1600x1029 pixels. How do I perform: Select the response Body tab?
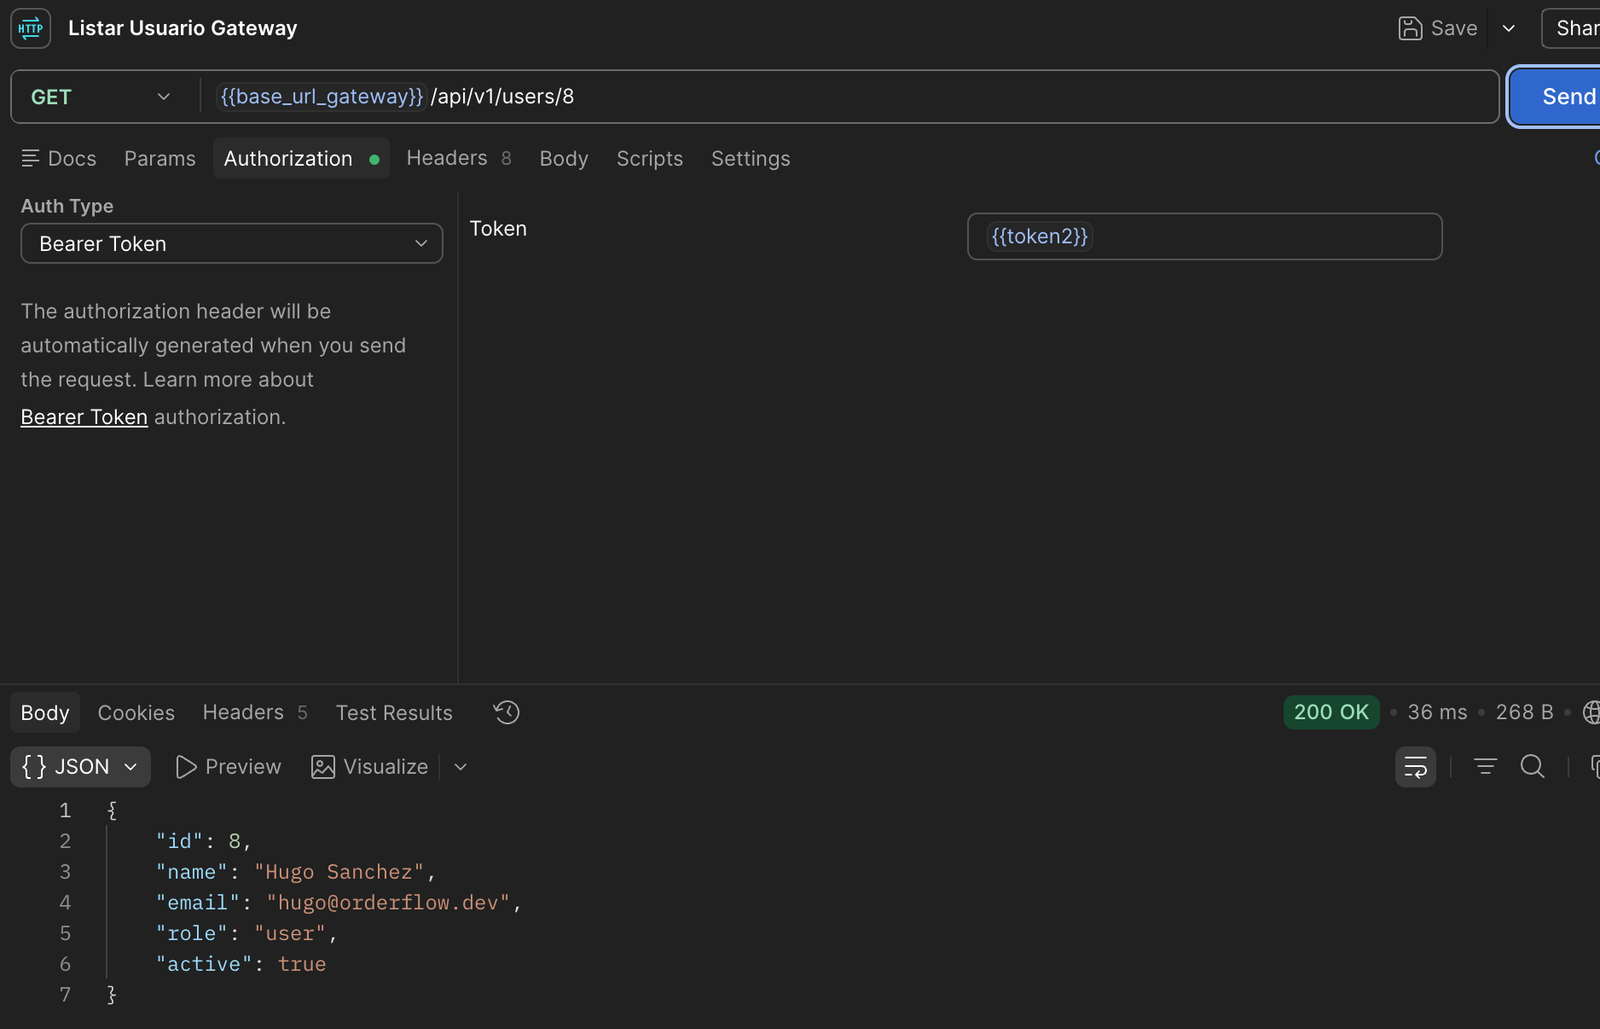pyautogui.click(x=45, y=713)
